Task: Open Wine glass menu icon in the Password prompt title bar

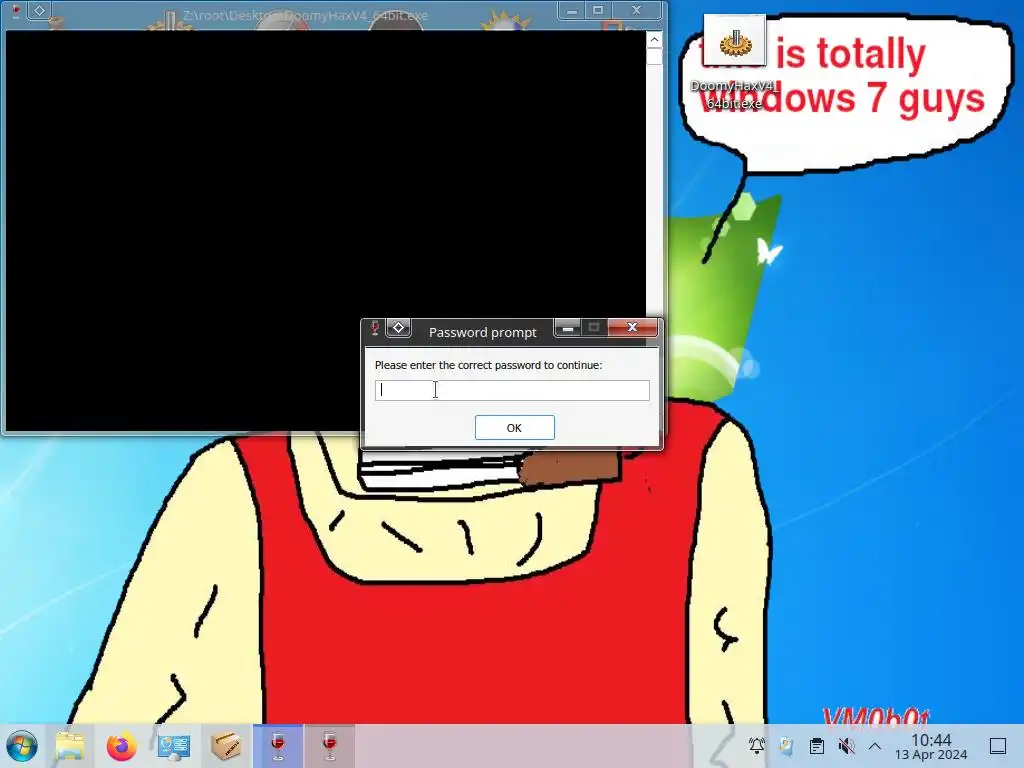Action: (x=375, y=328)
